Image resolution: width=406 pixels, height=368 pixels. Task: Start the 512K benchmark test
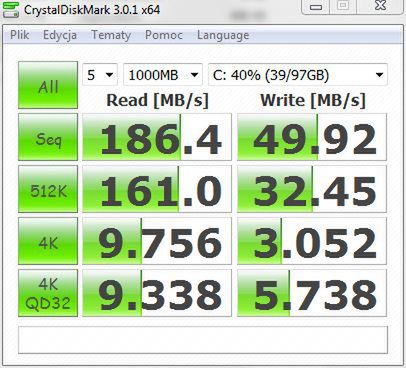click(x=48, y=189)
